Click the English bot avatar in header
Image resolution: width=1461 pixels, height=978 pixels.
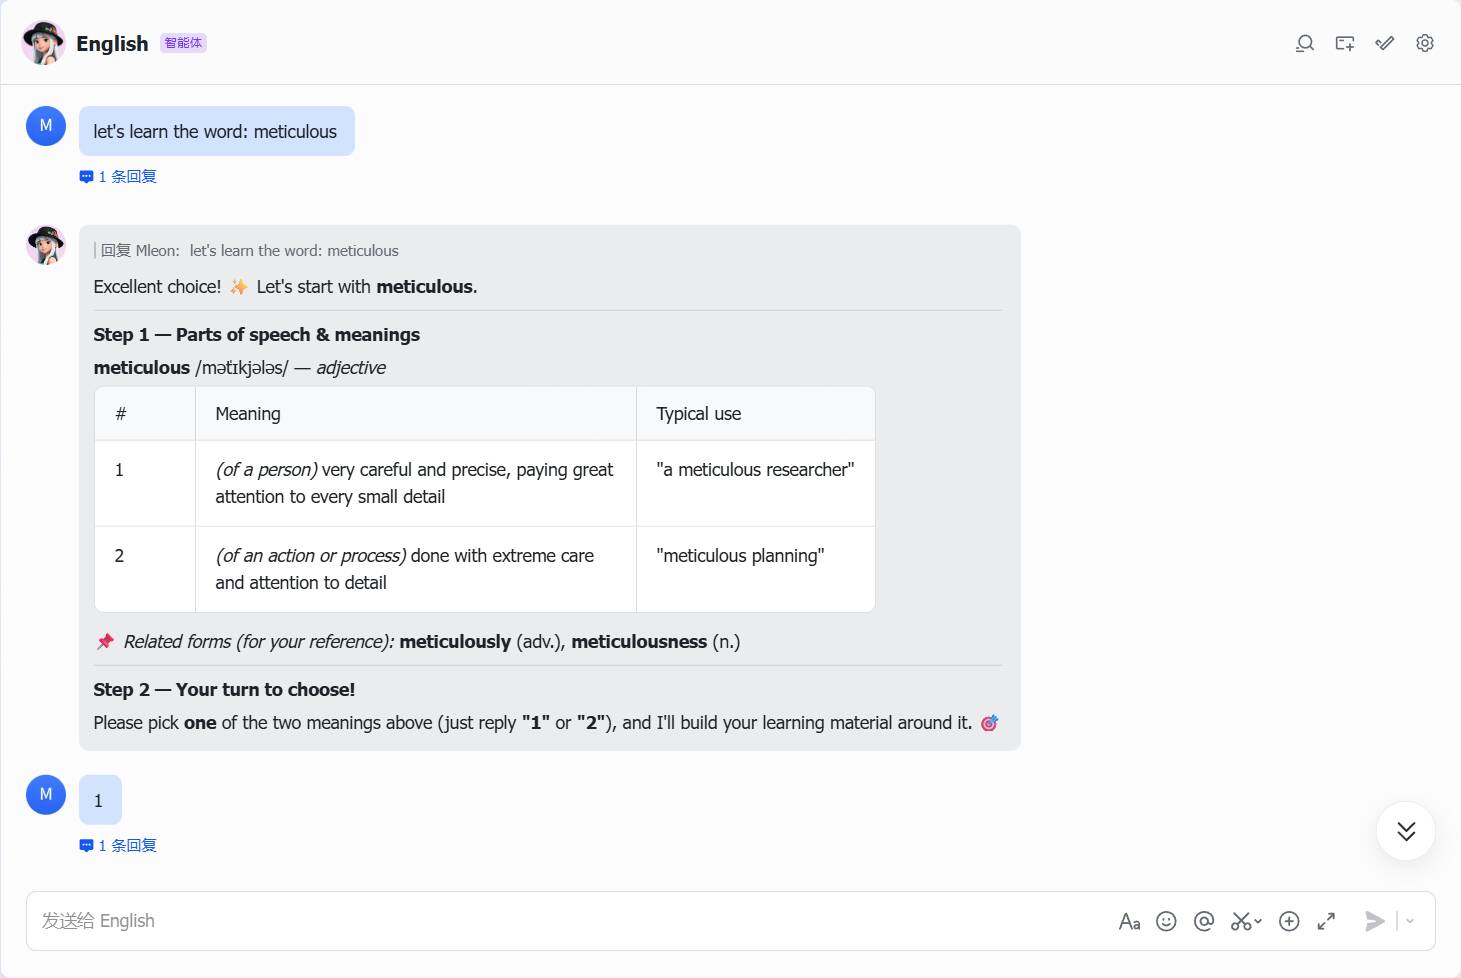click(43, 43)
